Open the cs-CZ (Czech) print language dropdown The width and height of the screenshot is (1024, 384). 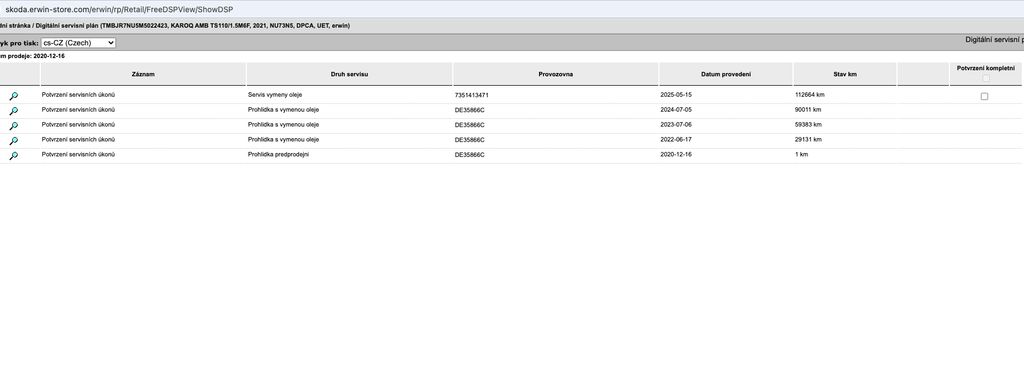click(78, 42)
